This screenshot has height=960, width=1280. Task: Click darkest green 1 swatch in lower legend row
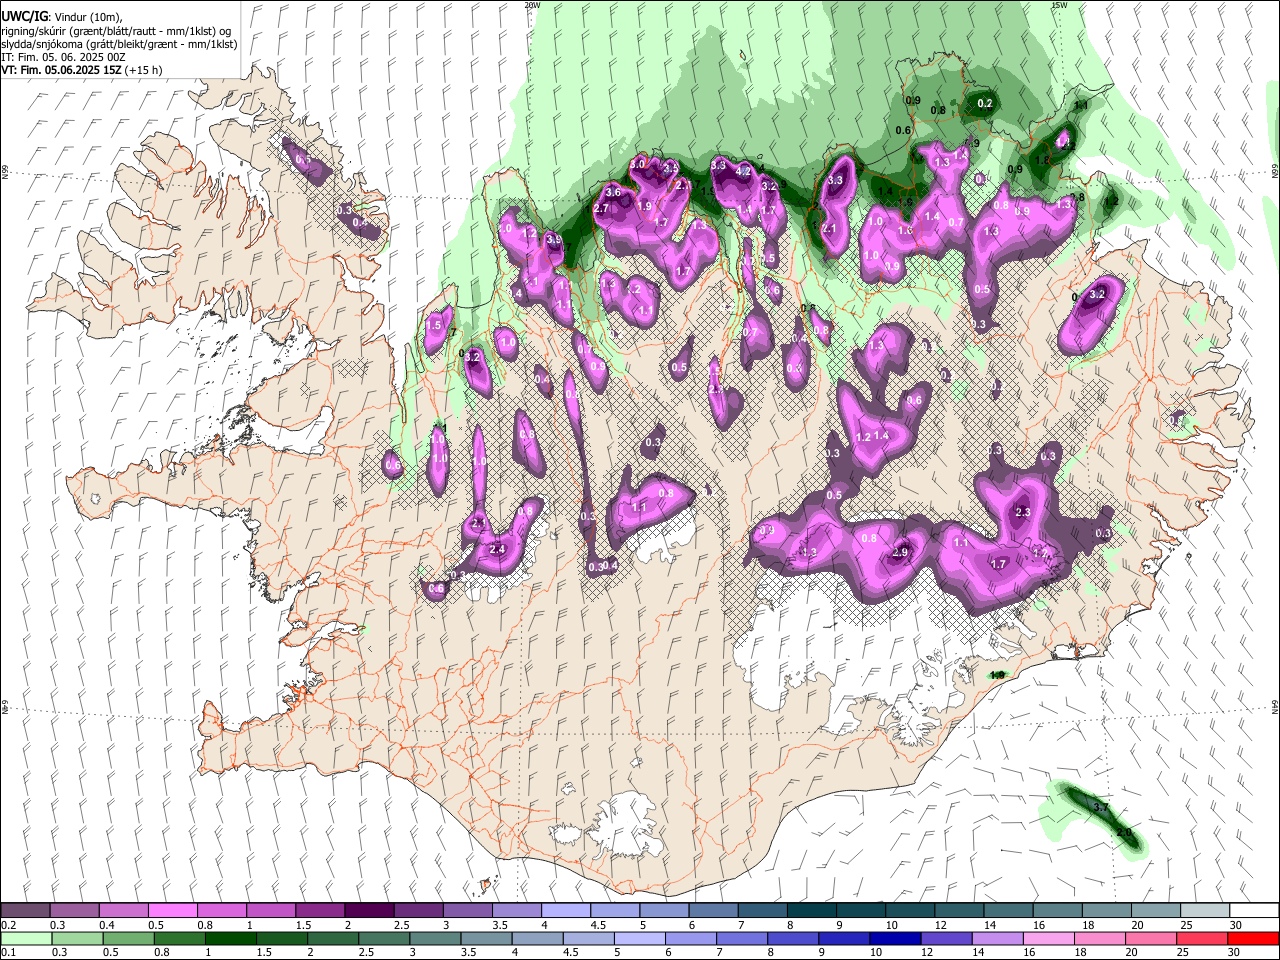(x=230, y=938)
